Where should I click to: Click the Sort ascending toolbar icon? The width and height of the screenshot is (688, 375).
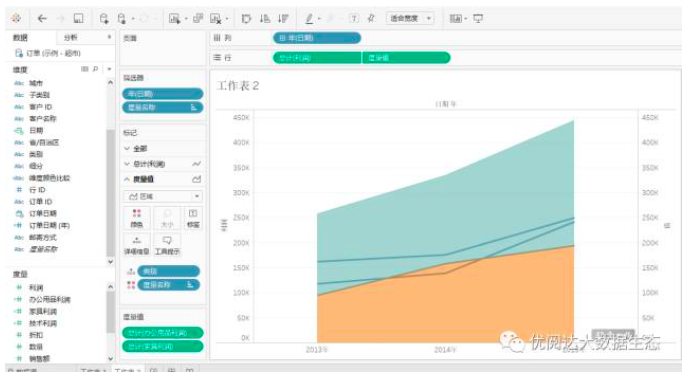click(265, 18)
